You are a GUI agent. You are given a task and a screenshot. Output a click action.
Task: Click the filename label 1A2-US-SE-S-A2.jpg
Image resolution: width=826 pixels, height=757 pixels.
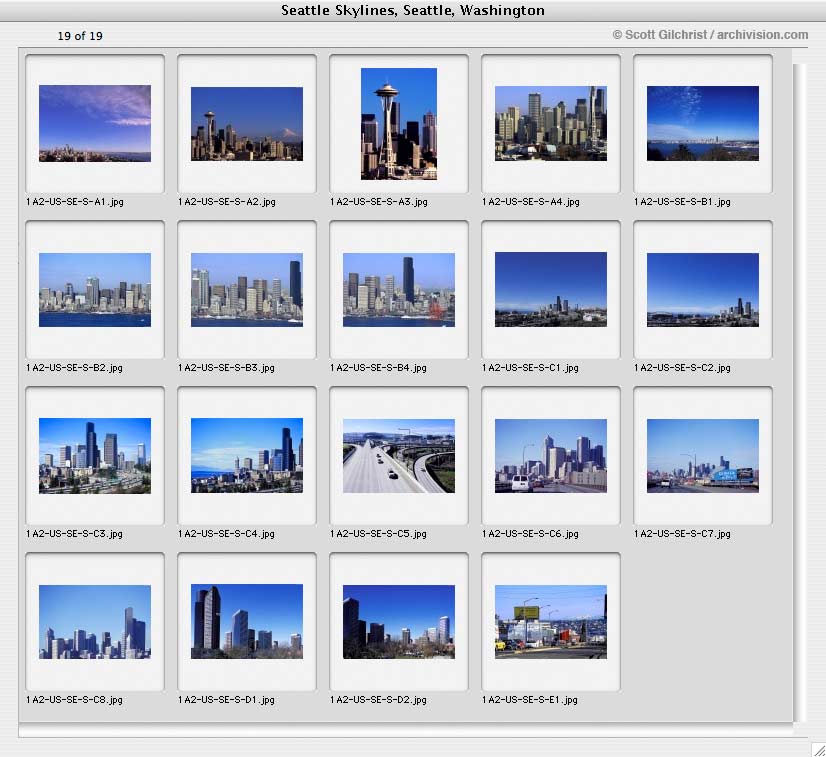point(227,202)
